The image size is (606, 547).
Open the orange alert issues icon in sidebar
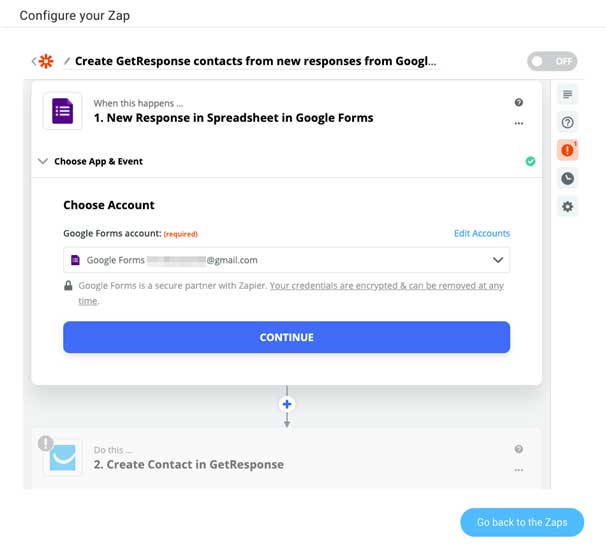coord(567,150)
